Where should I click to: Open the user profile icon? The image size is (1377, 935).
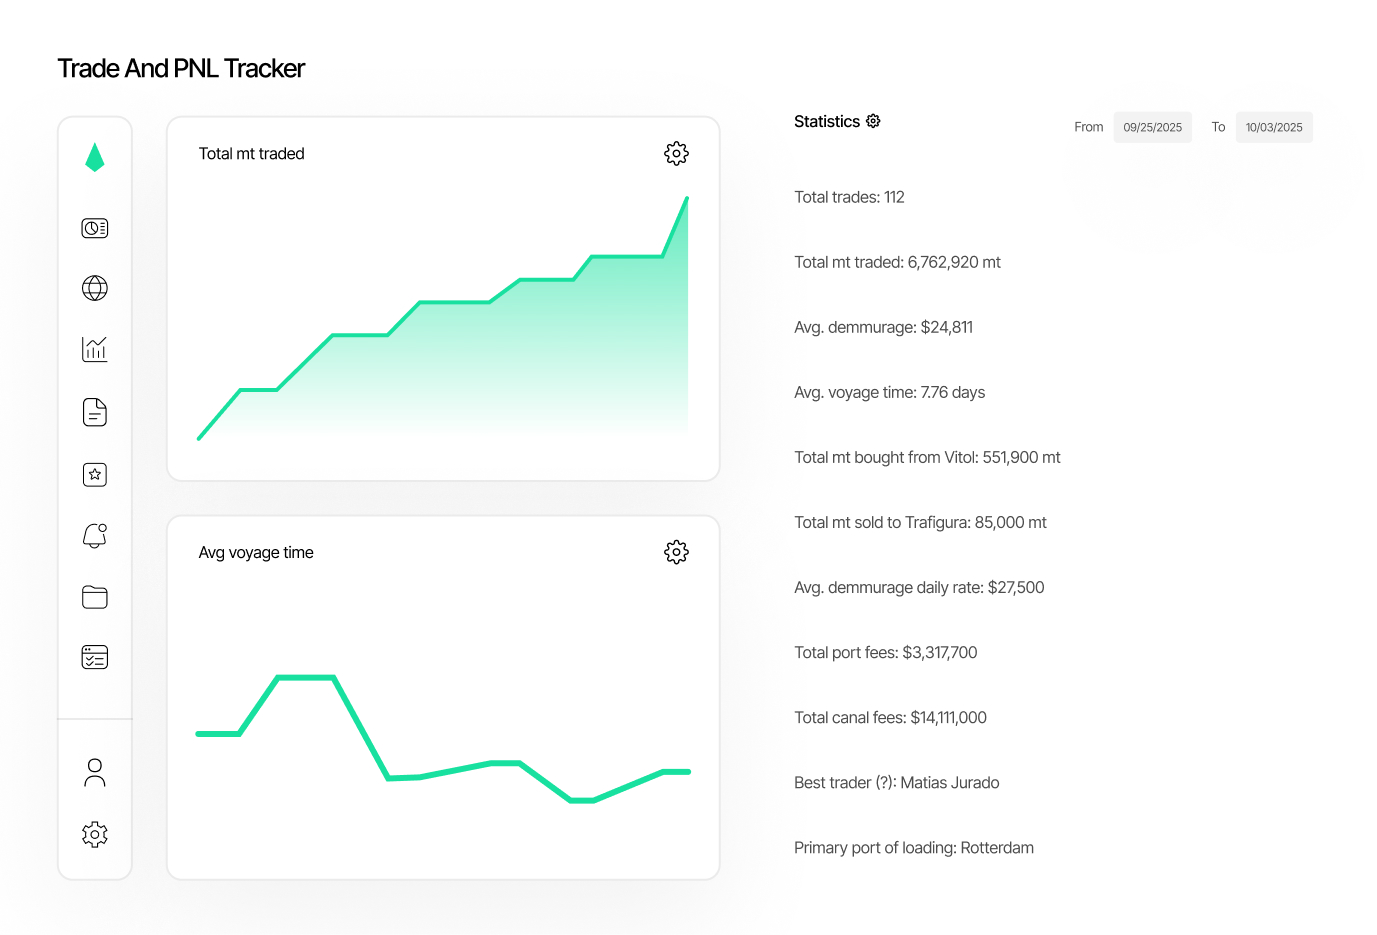tap(94, 772)
